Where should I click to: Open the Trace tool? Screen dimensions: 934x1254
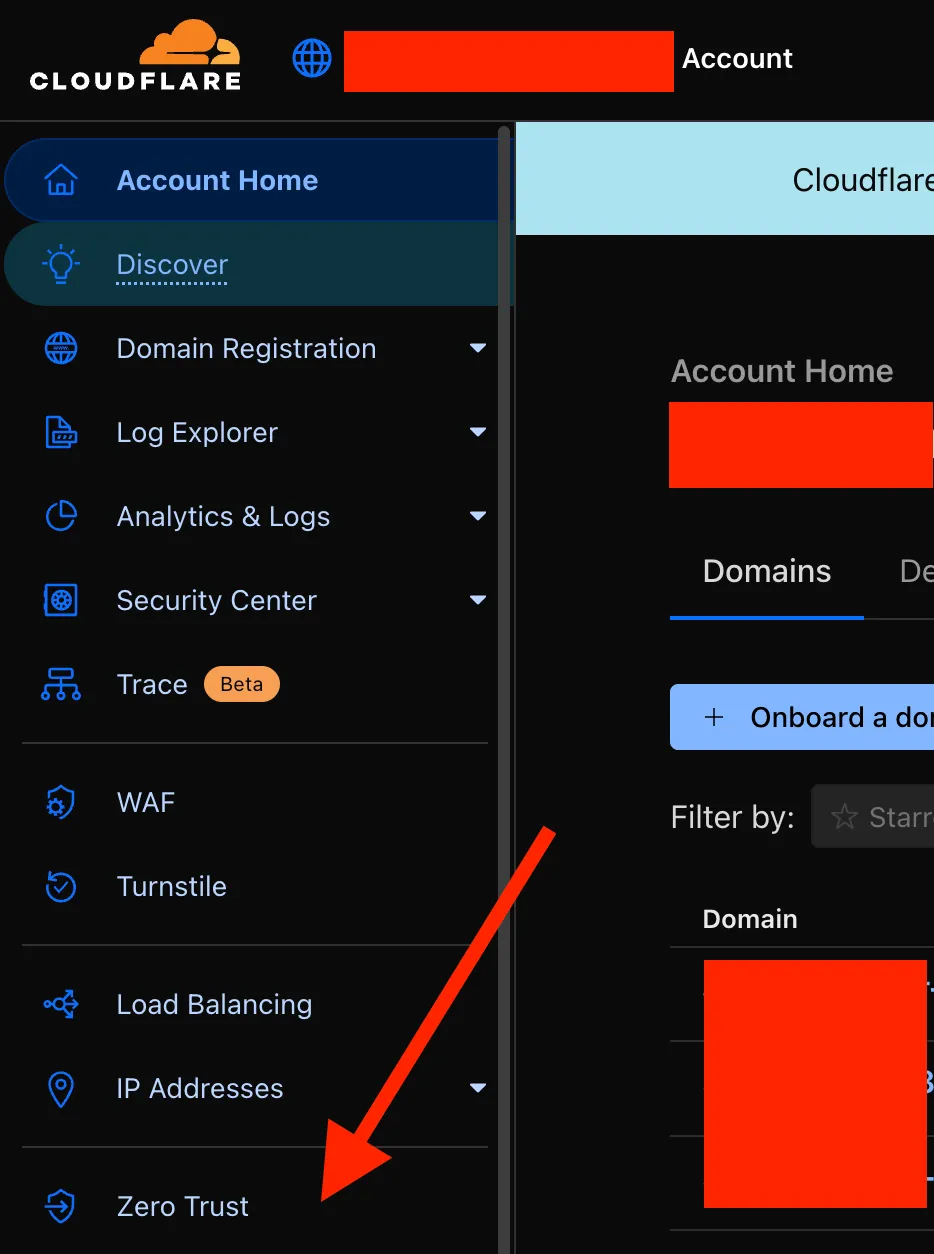tap(152, 684)
